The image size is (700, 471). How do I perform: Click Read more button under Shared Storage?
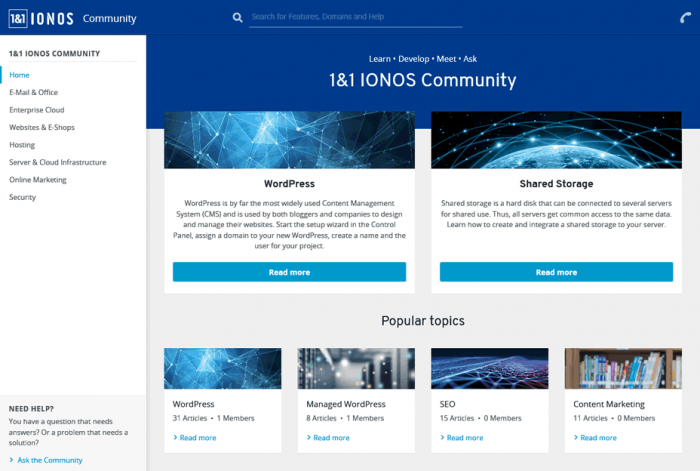click(x=556, y=272)
